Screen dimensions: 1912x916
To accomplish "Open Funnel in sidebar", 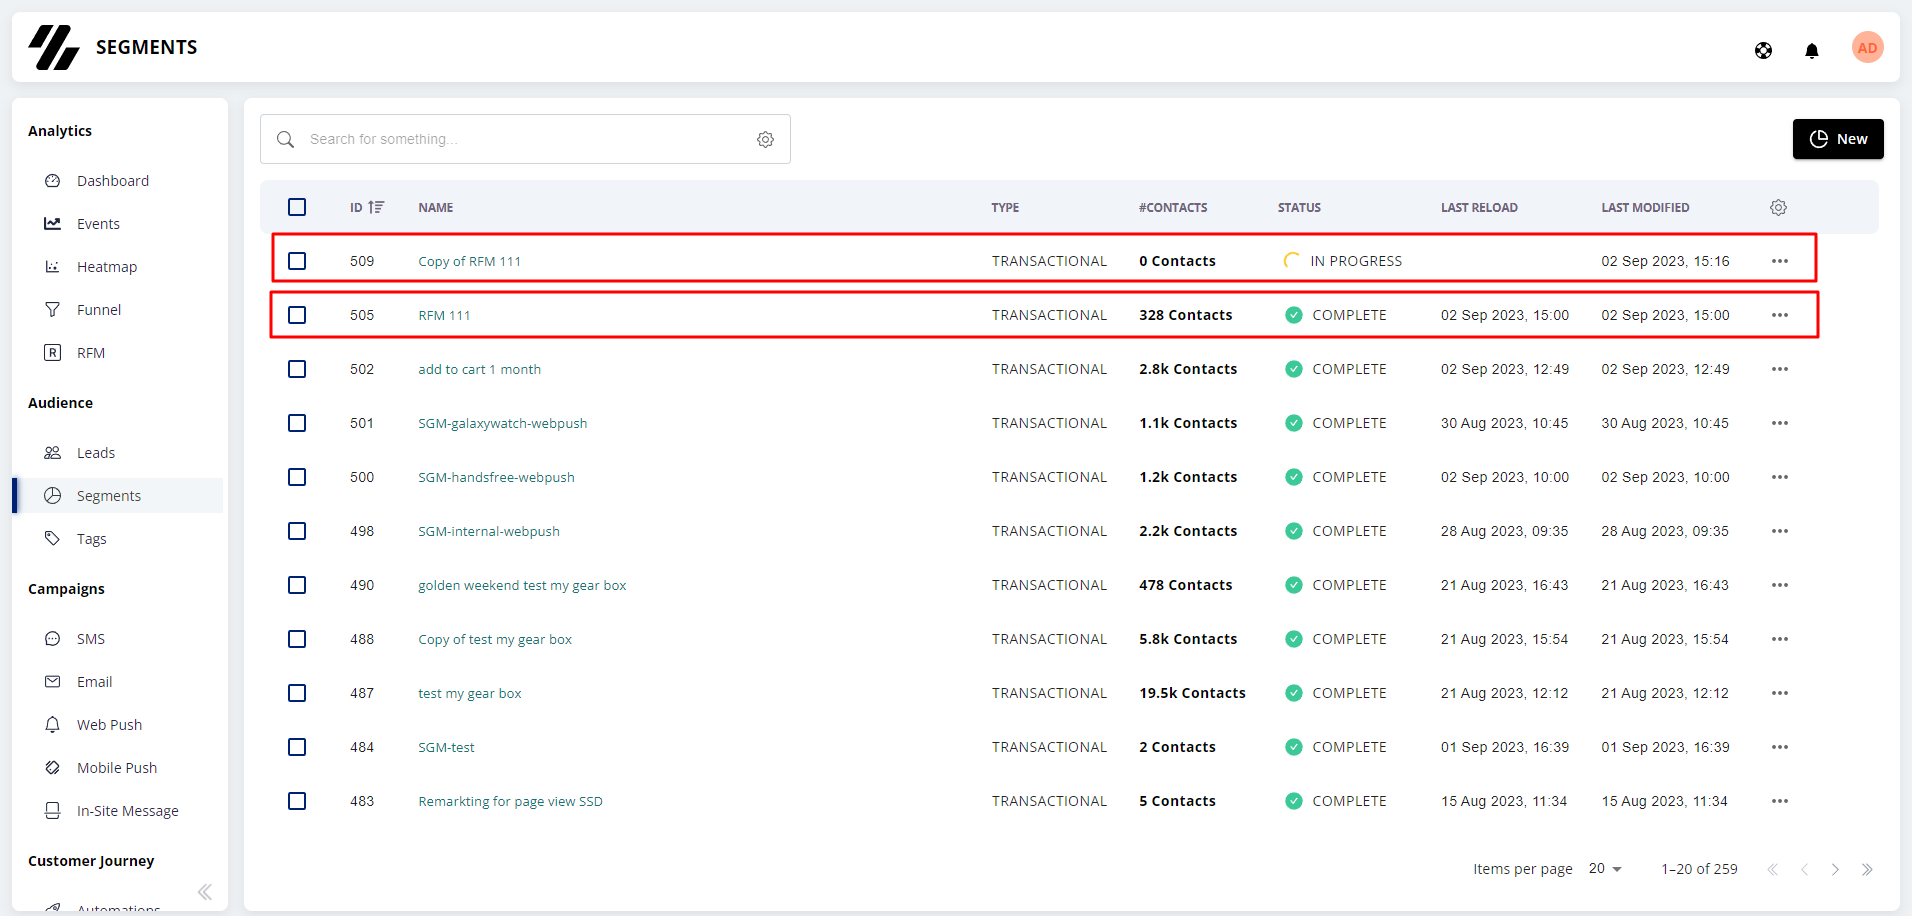I will 99,310.
